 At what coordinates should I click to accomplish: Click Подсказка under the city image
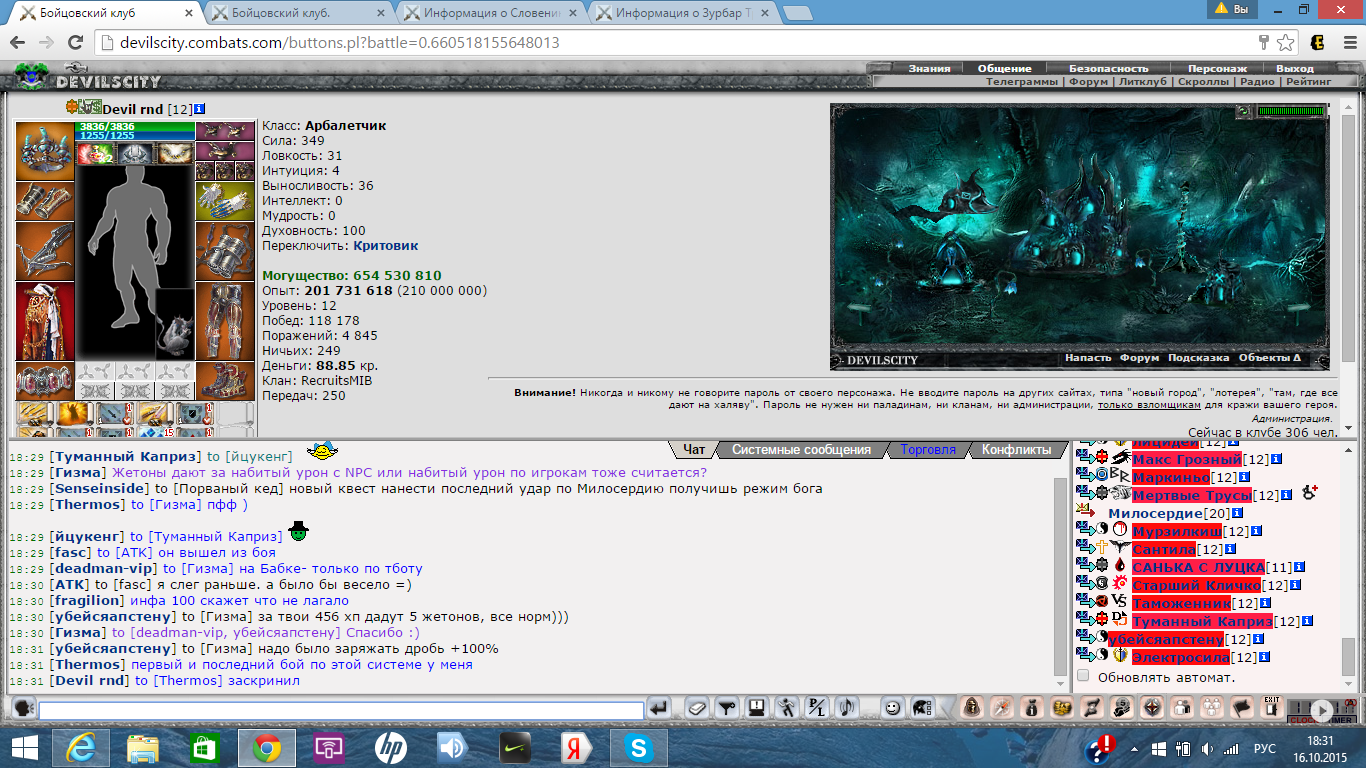pyautogui.click(x=1198, y=358)
